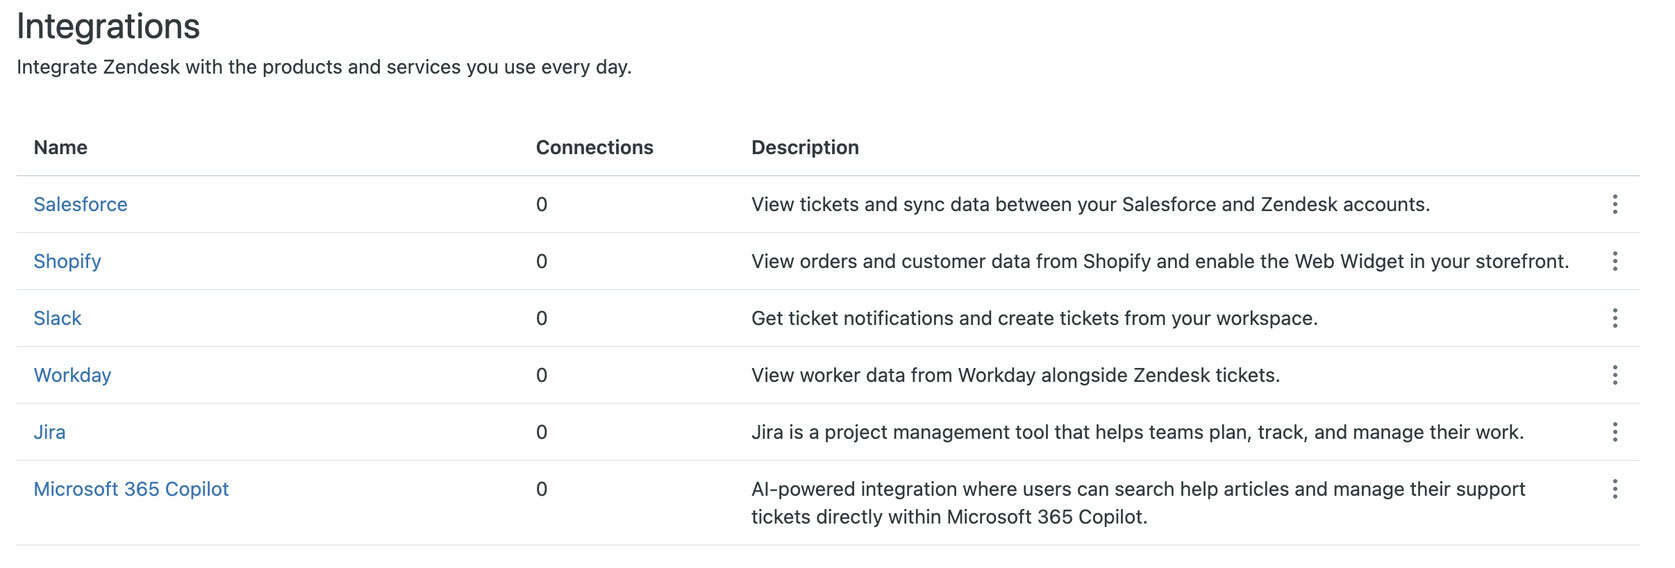Open Microsoft 365 Copilot row options menu

[x=1614, y=489]
